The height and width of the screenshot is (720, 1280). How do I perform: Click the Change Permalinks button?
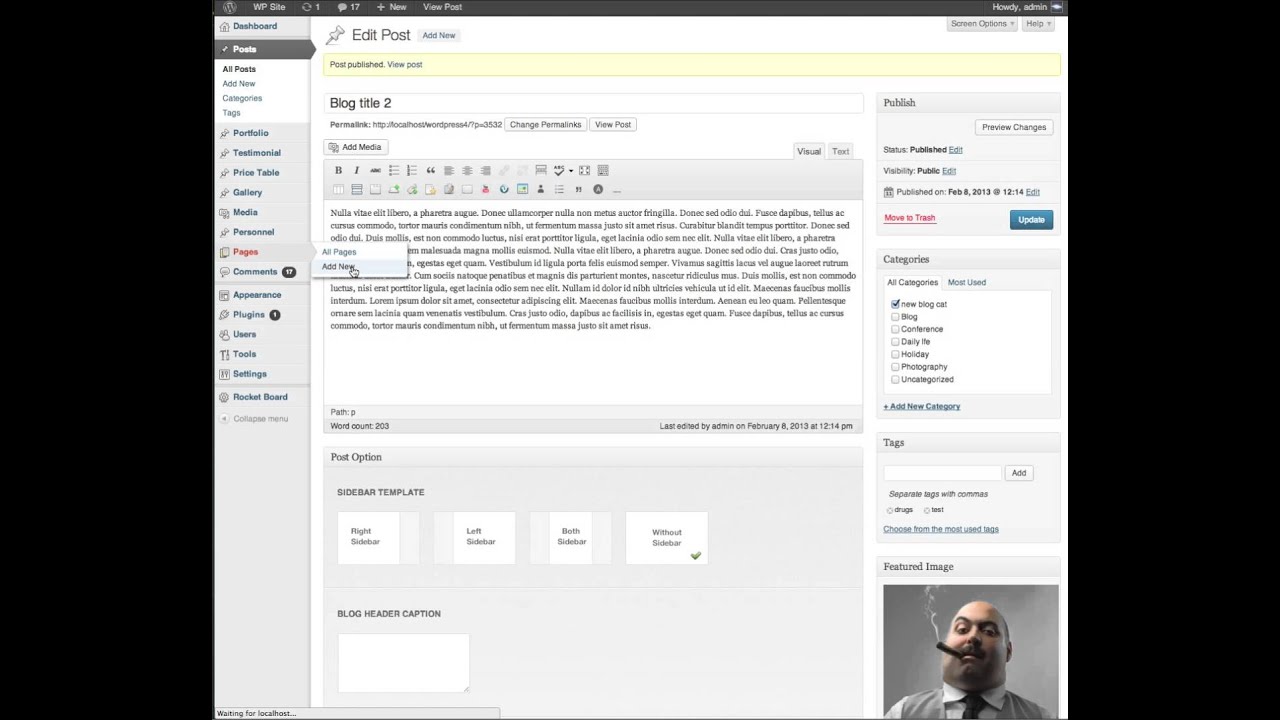pos(545,125)
